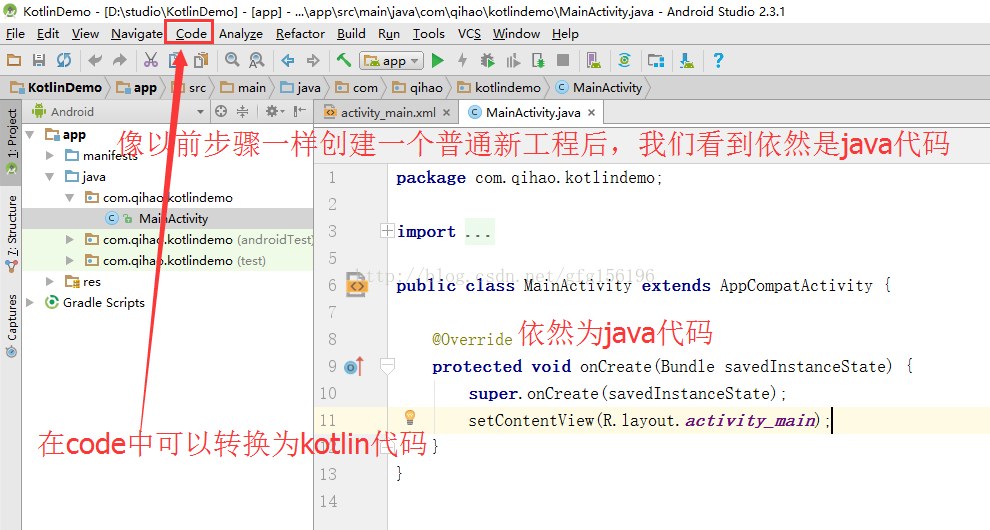This screenshot has width=990, height=530.
Task: Click the Save All icon
Action: click(39, 61)
